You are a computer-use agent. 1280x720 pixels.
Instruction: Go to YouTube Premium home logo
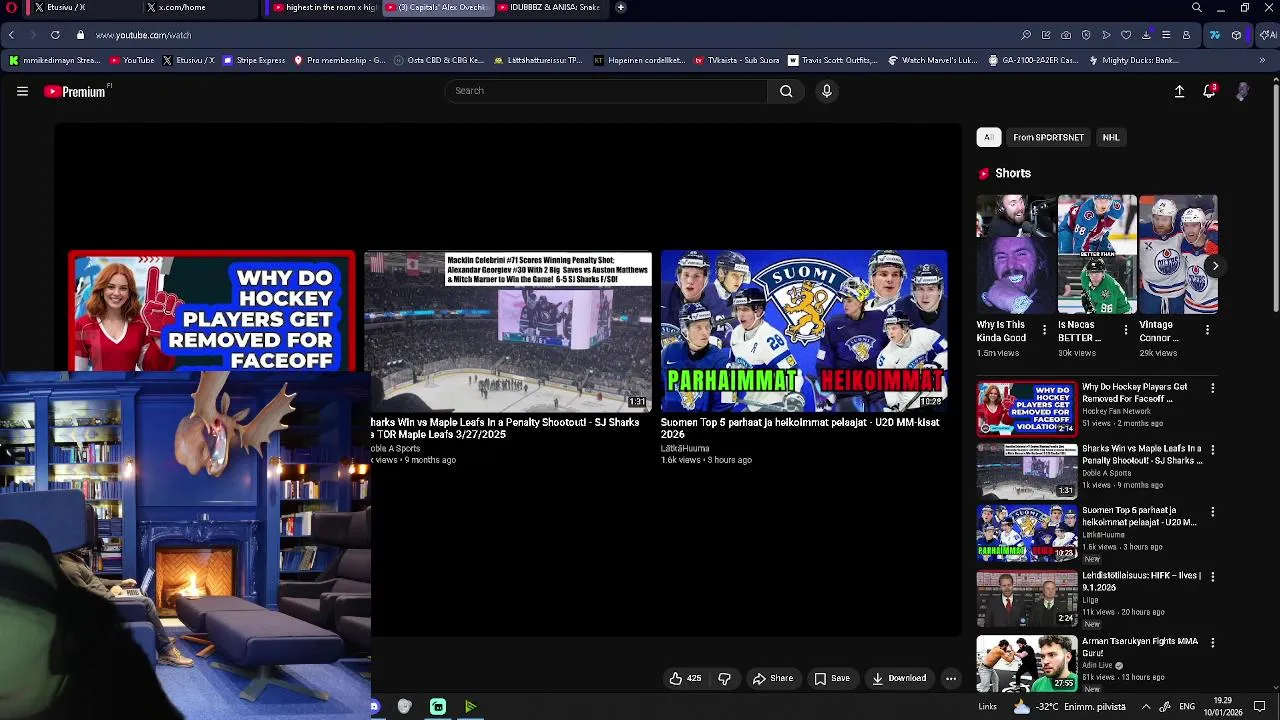pyautogui.click(x=75, y=91)
